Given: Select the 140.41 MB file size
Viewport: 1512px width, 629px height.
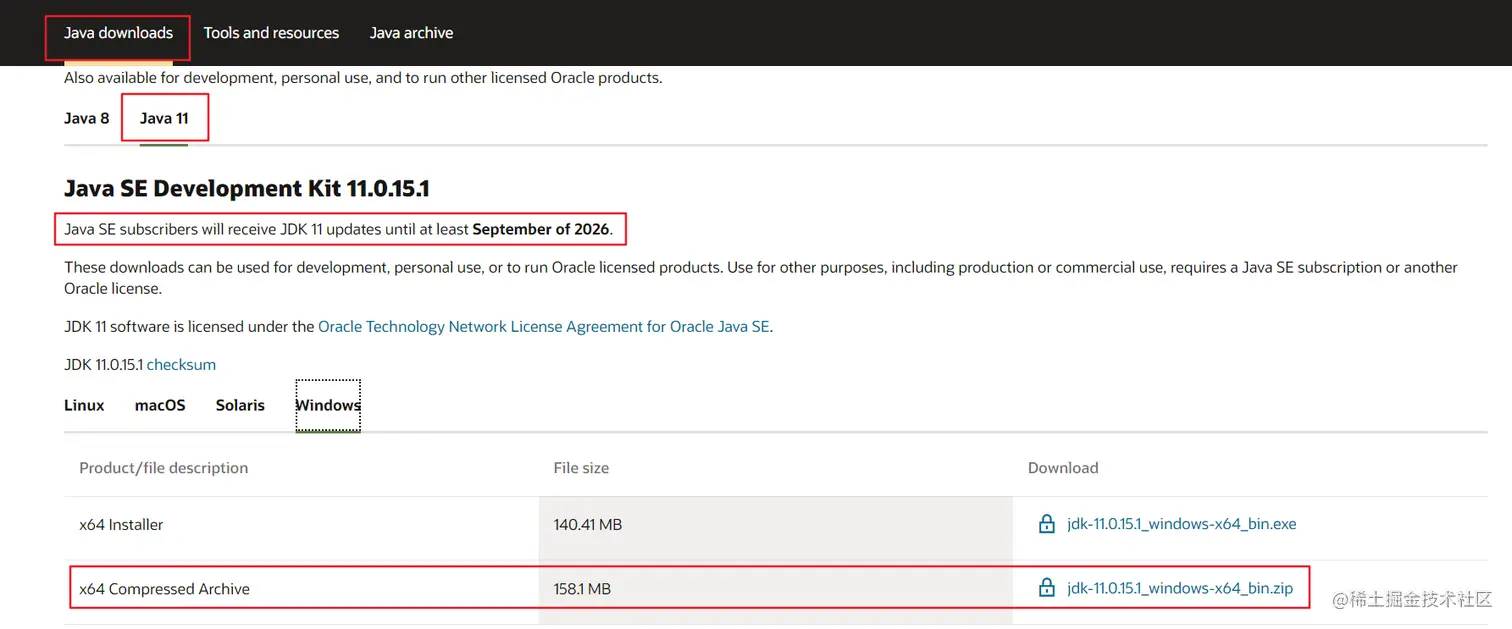Looking at the screenshot, I should coord(587,524).
